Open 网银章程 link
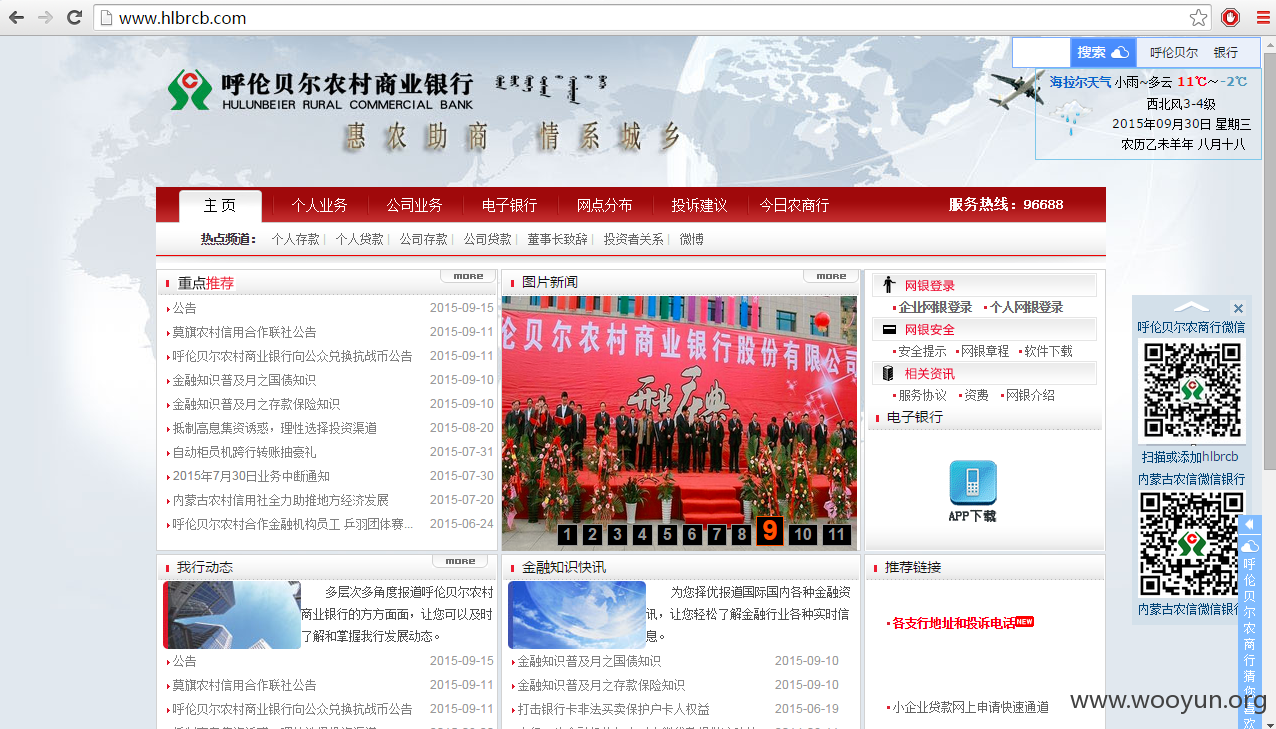1276x729 pixels. 984,351
